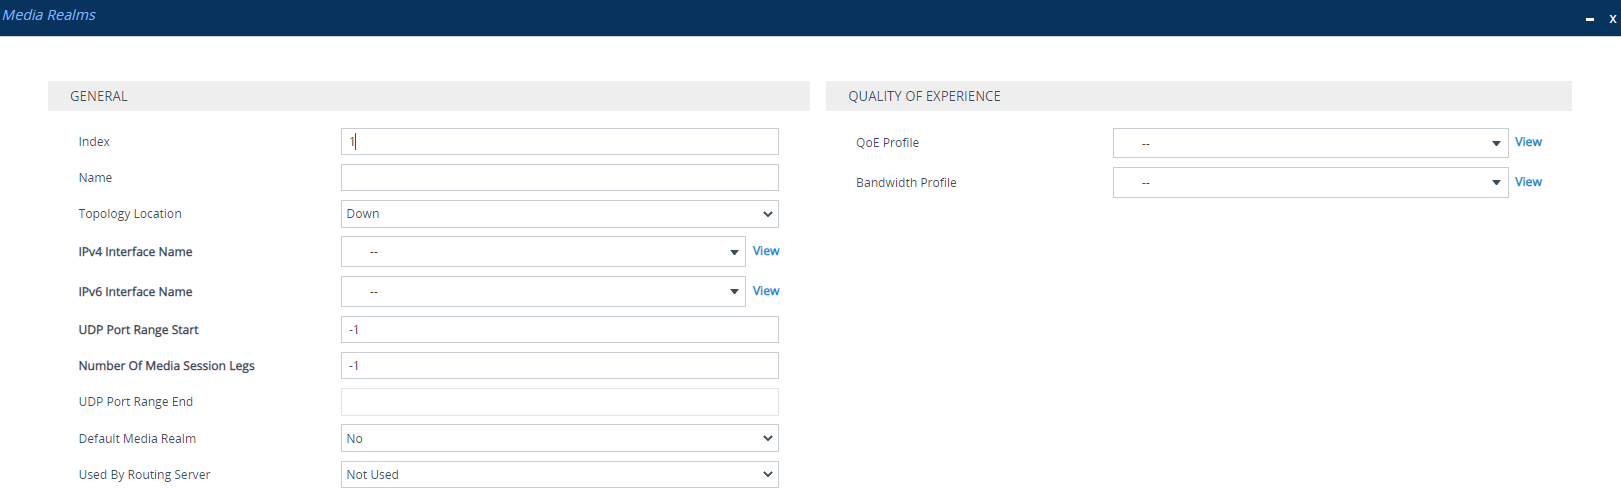Open the Used By Routing Server dropdown
This screenshot has height=492, width=1621.
[x=560, y=475]
